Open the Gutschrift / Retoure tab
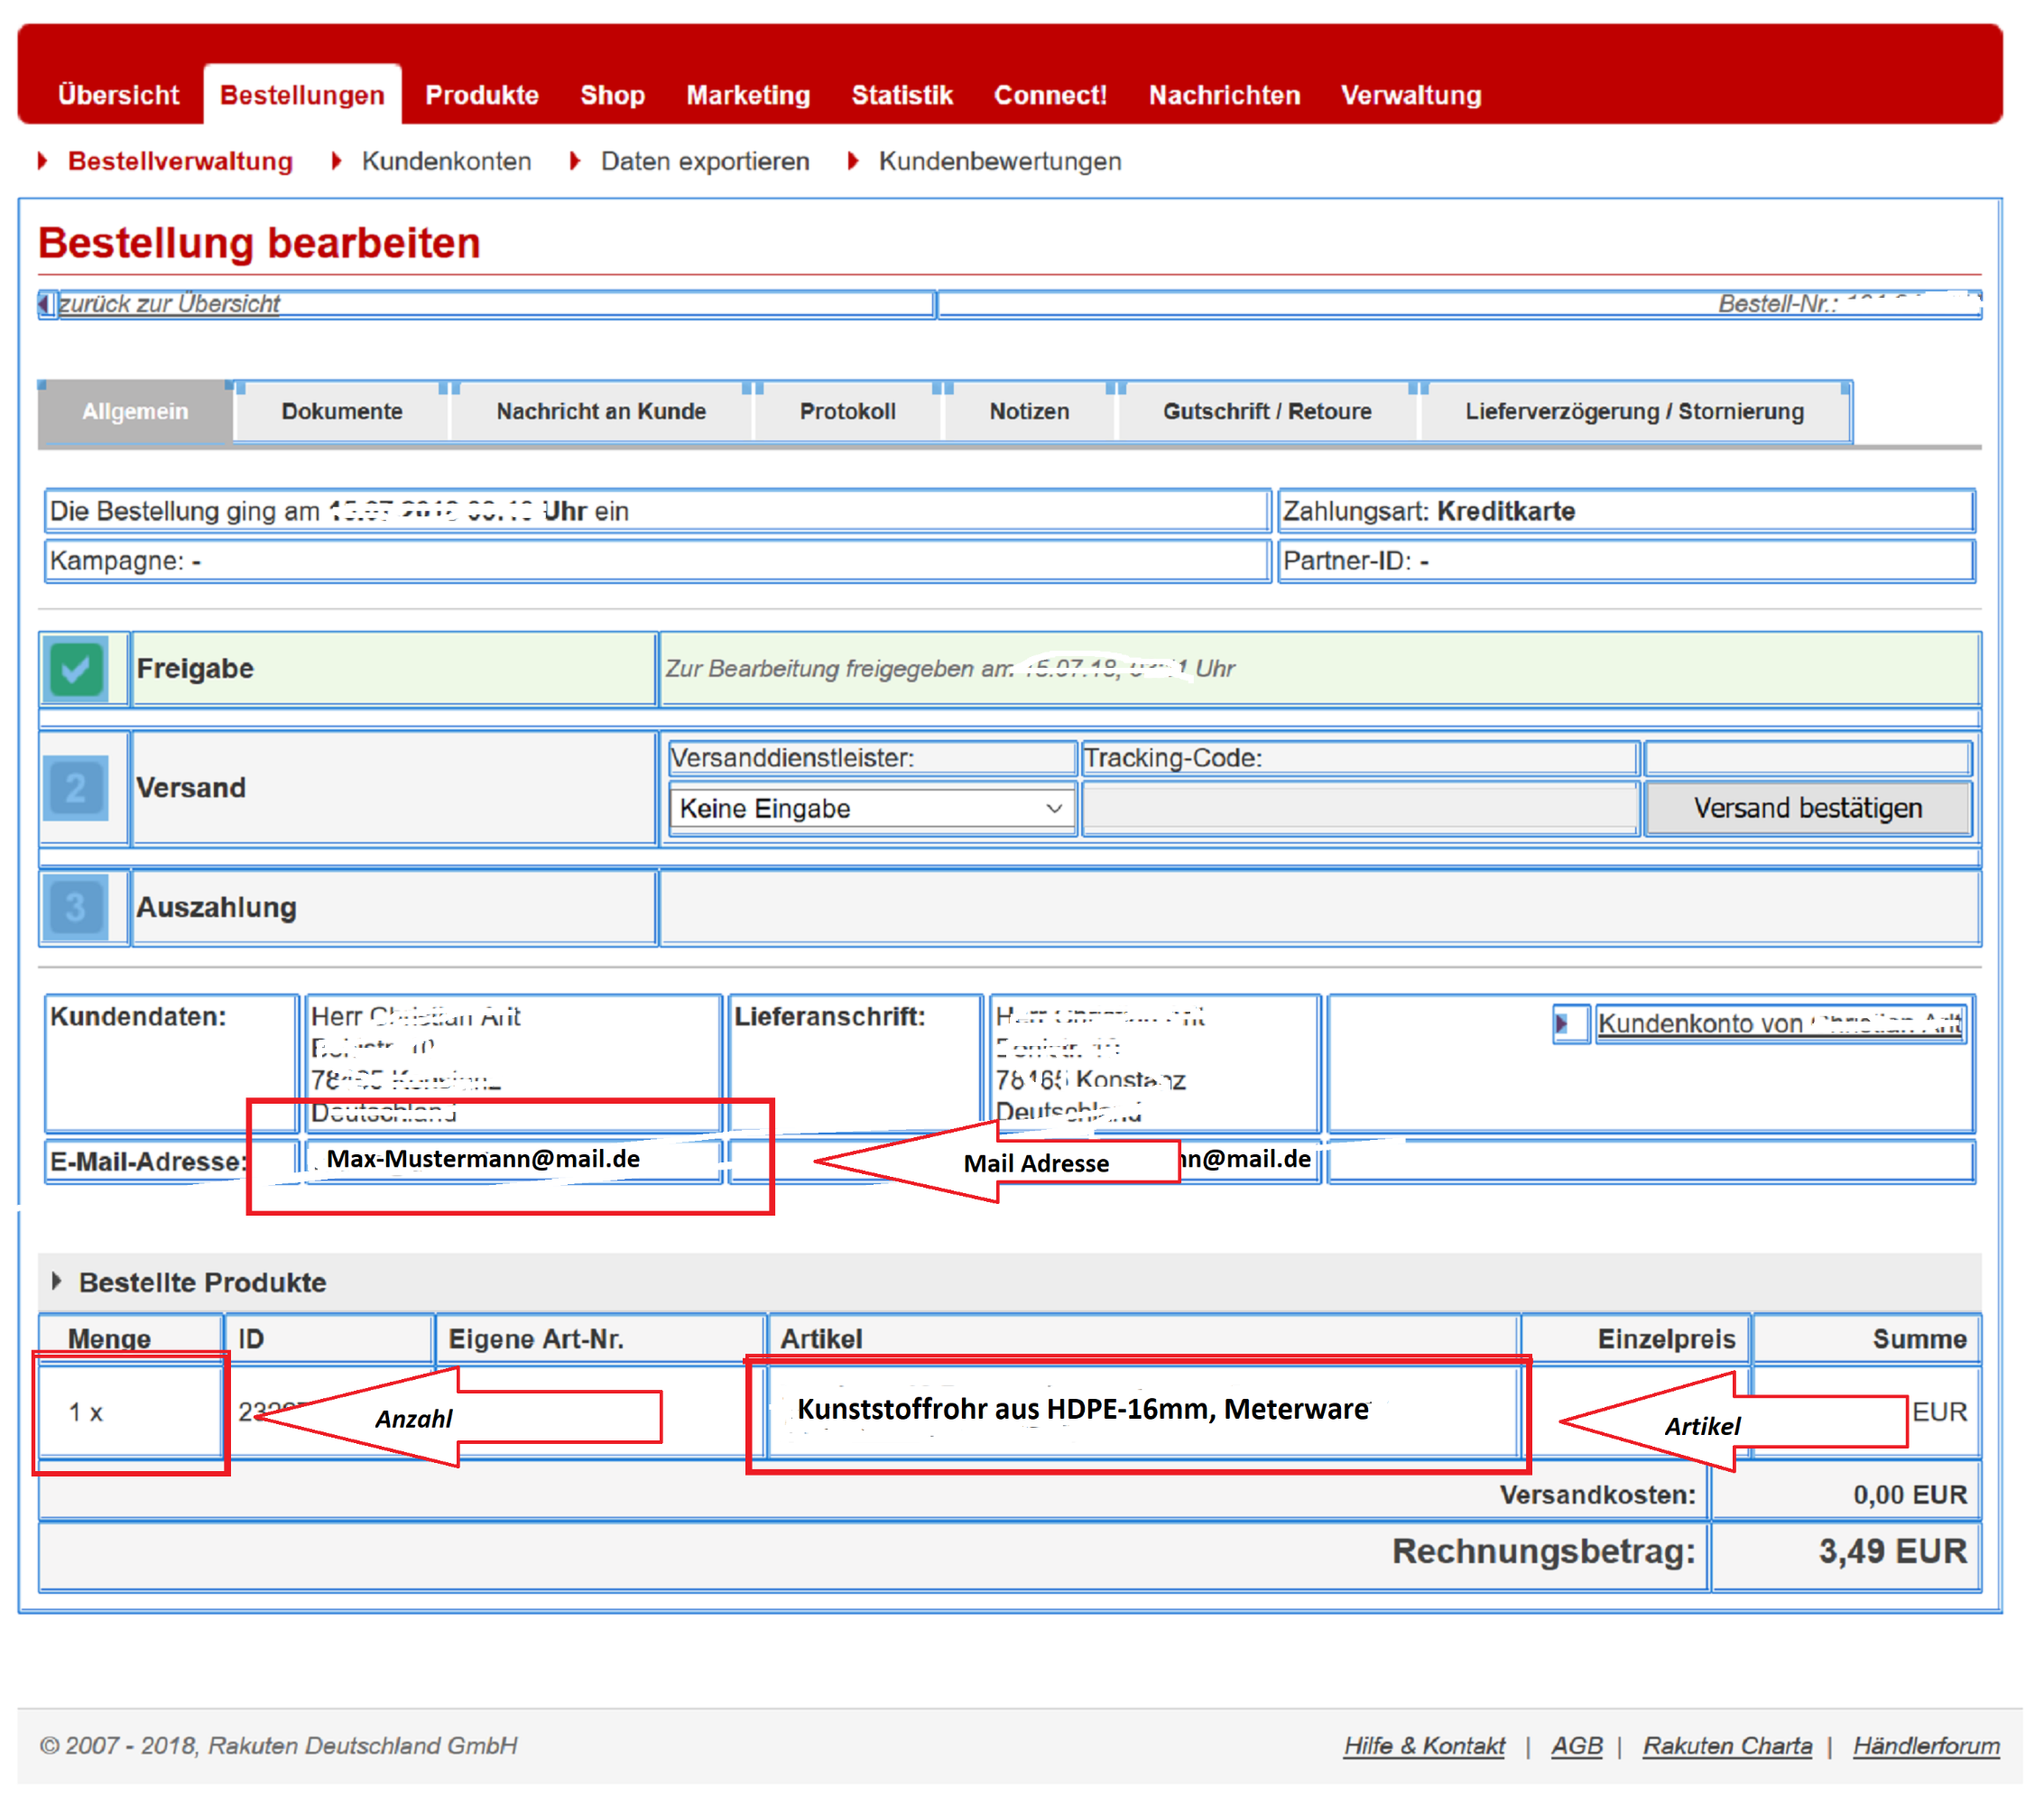 click(x=1267, y=412)
